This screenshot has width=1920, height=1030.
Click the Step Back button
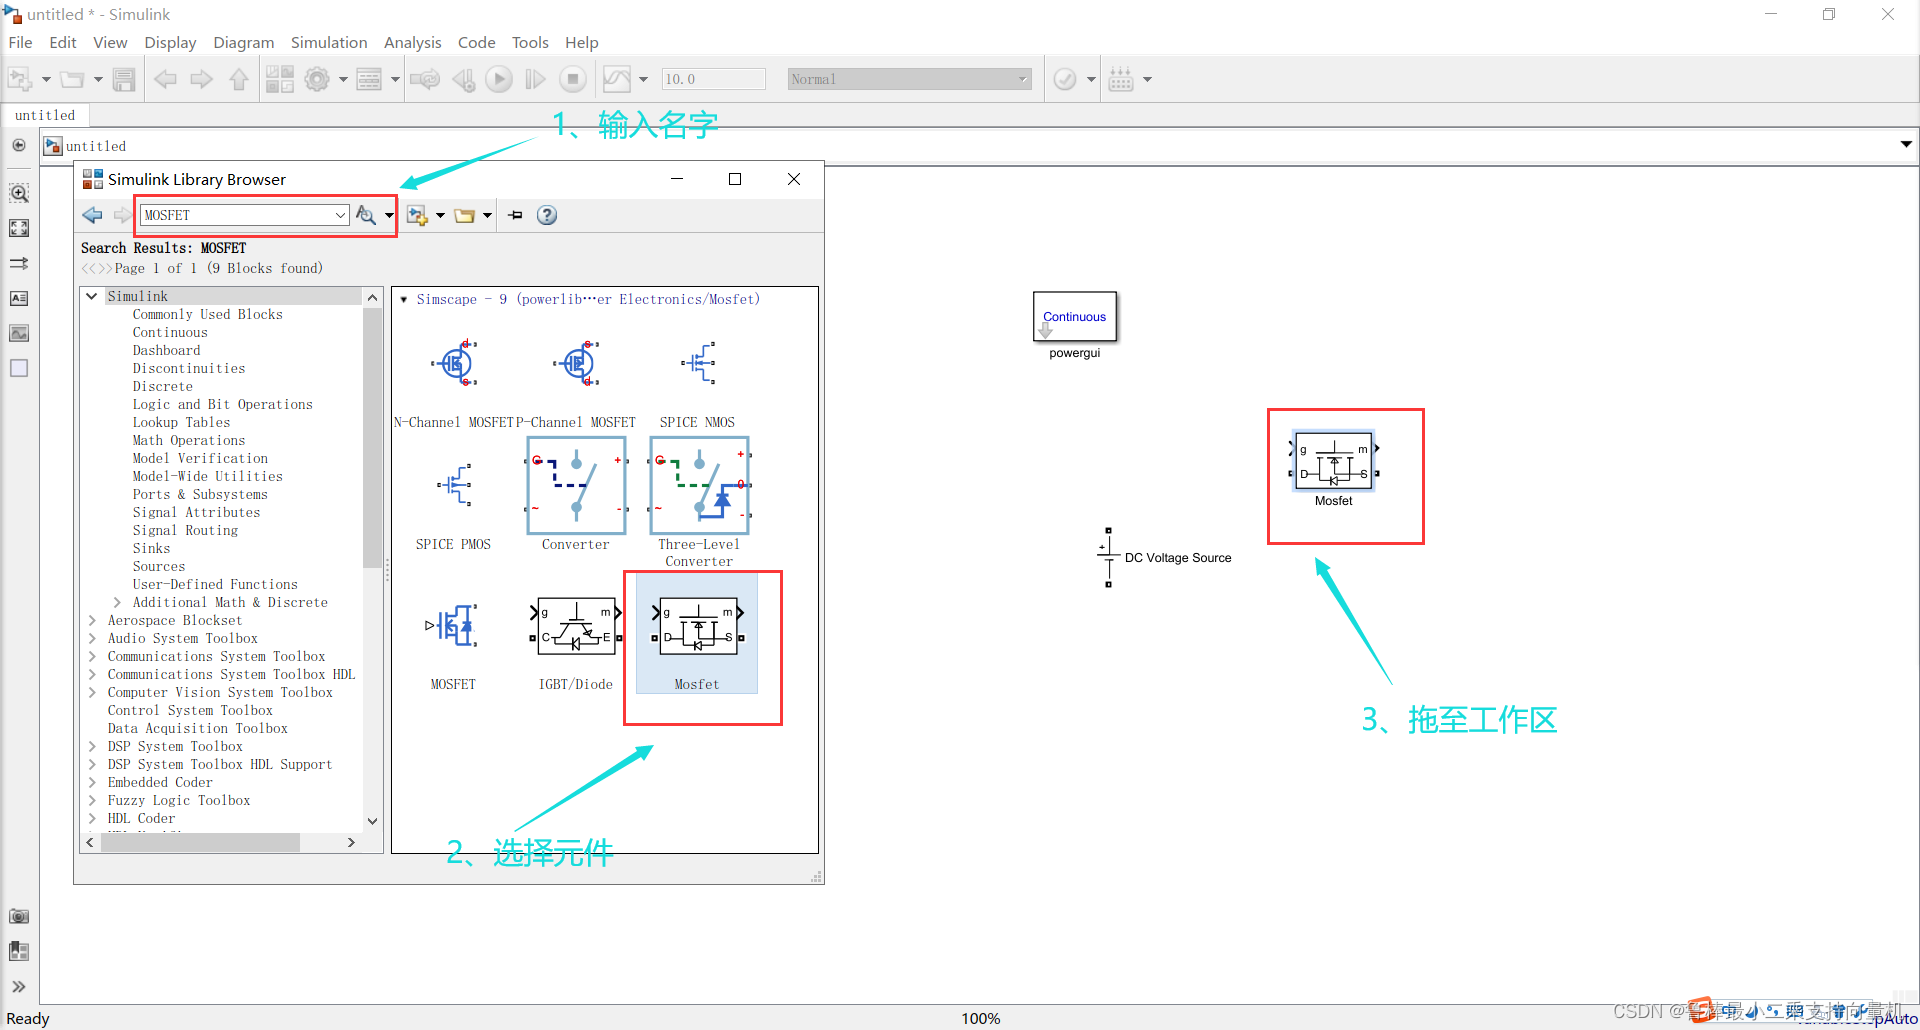tap(463, 79)
